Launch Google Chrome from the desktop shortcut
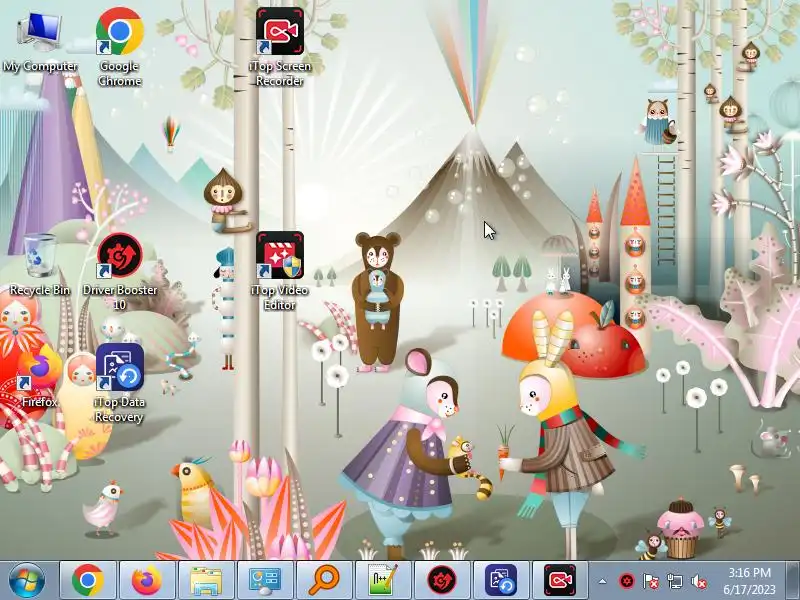The image size is (800, 600). [119, 46]
